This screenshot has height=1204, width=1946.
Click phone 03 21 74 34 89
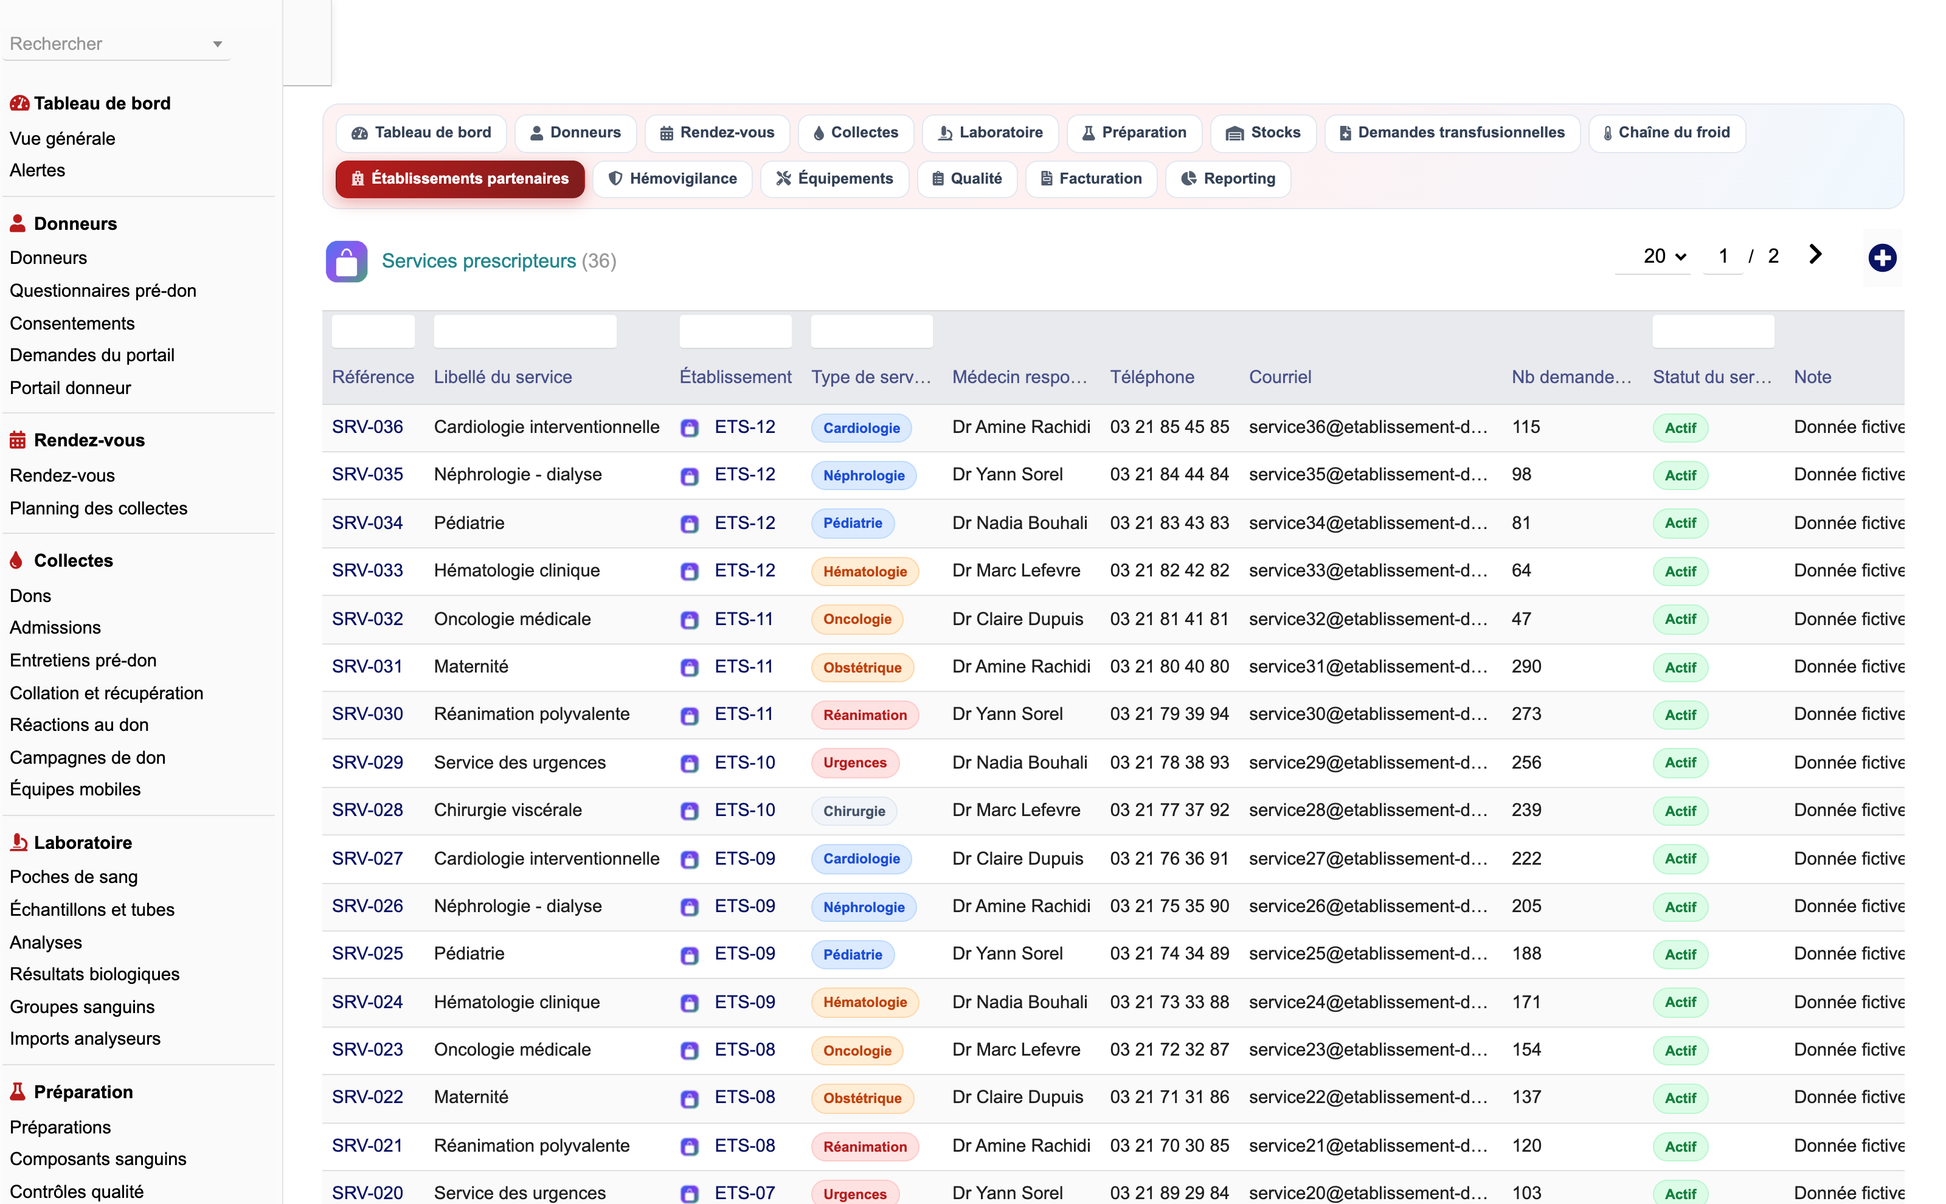click(x=1169, y=954)
